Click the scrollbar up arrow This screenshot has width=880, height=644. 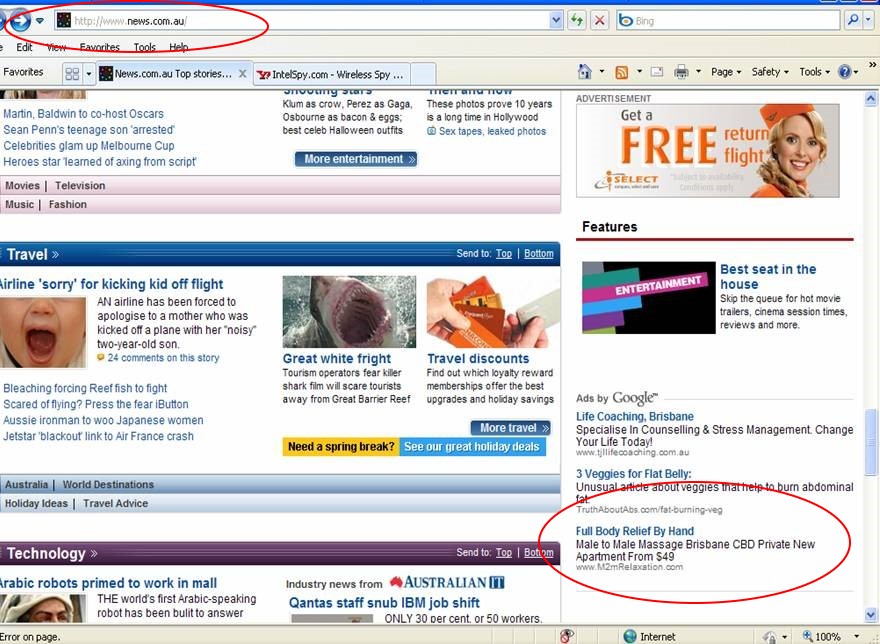coord(870,99)
